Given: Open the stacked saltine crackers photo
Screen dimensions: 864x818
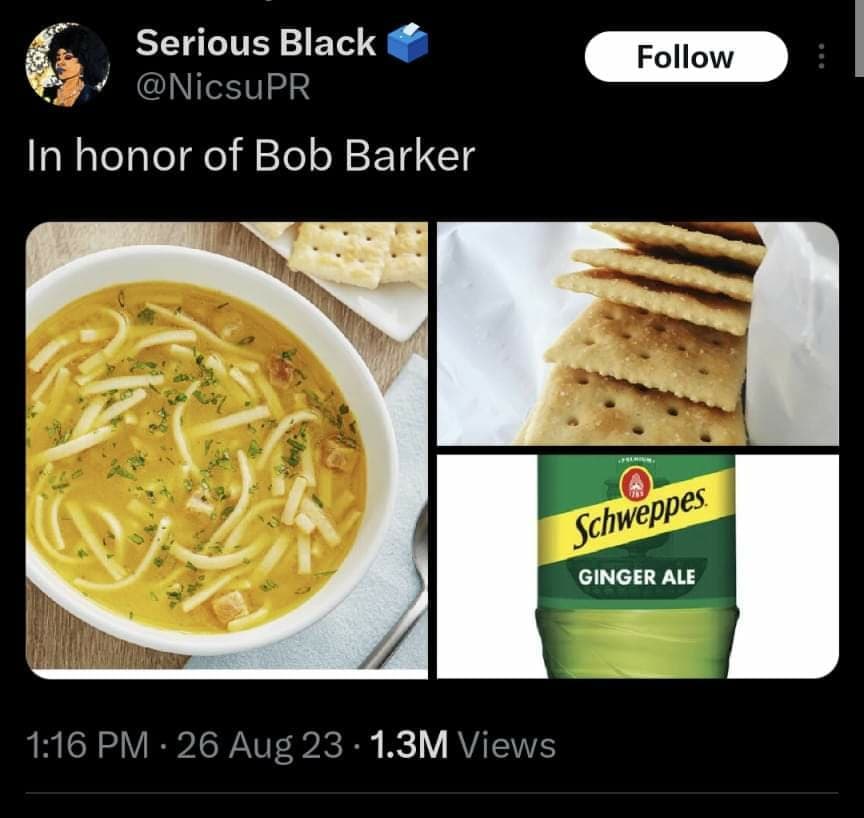Looking at the screenshot, I should (638, 333).
